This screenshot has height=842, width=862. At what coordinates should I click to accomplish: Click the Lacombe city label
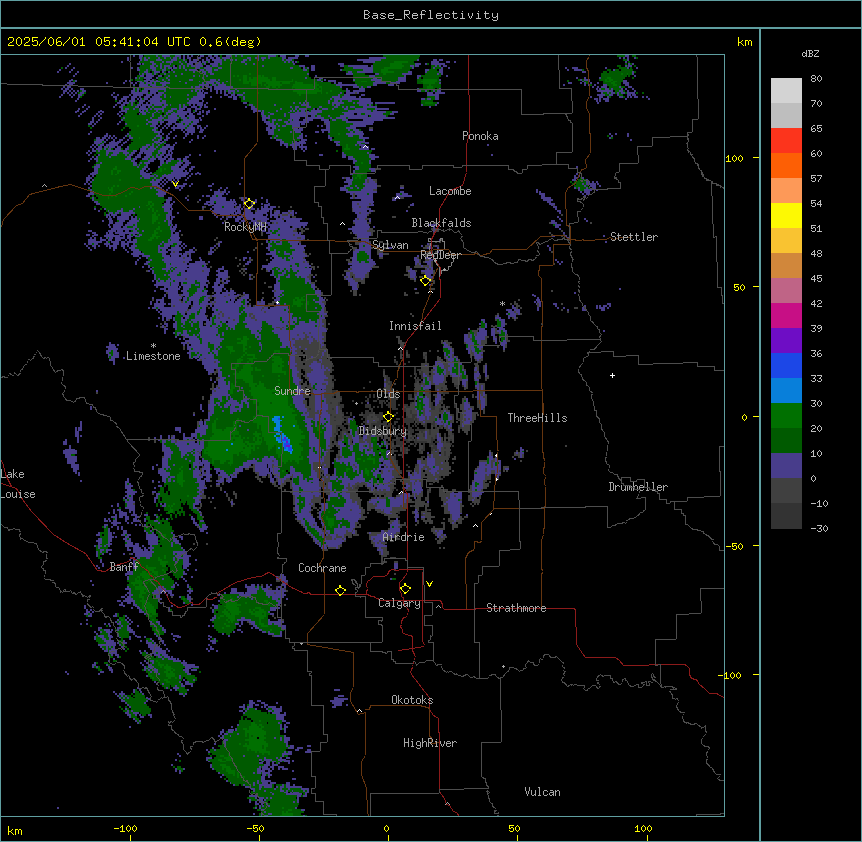450,191
